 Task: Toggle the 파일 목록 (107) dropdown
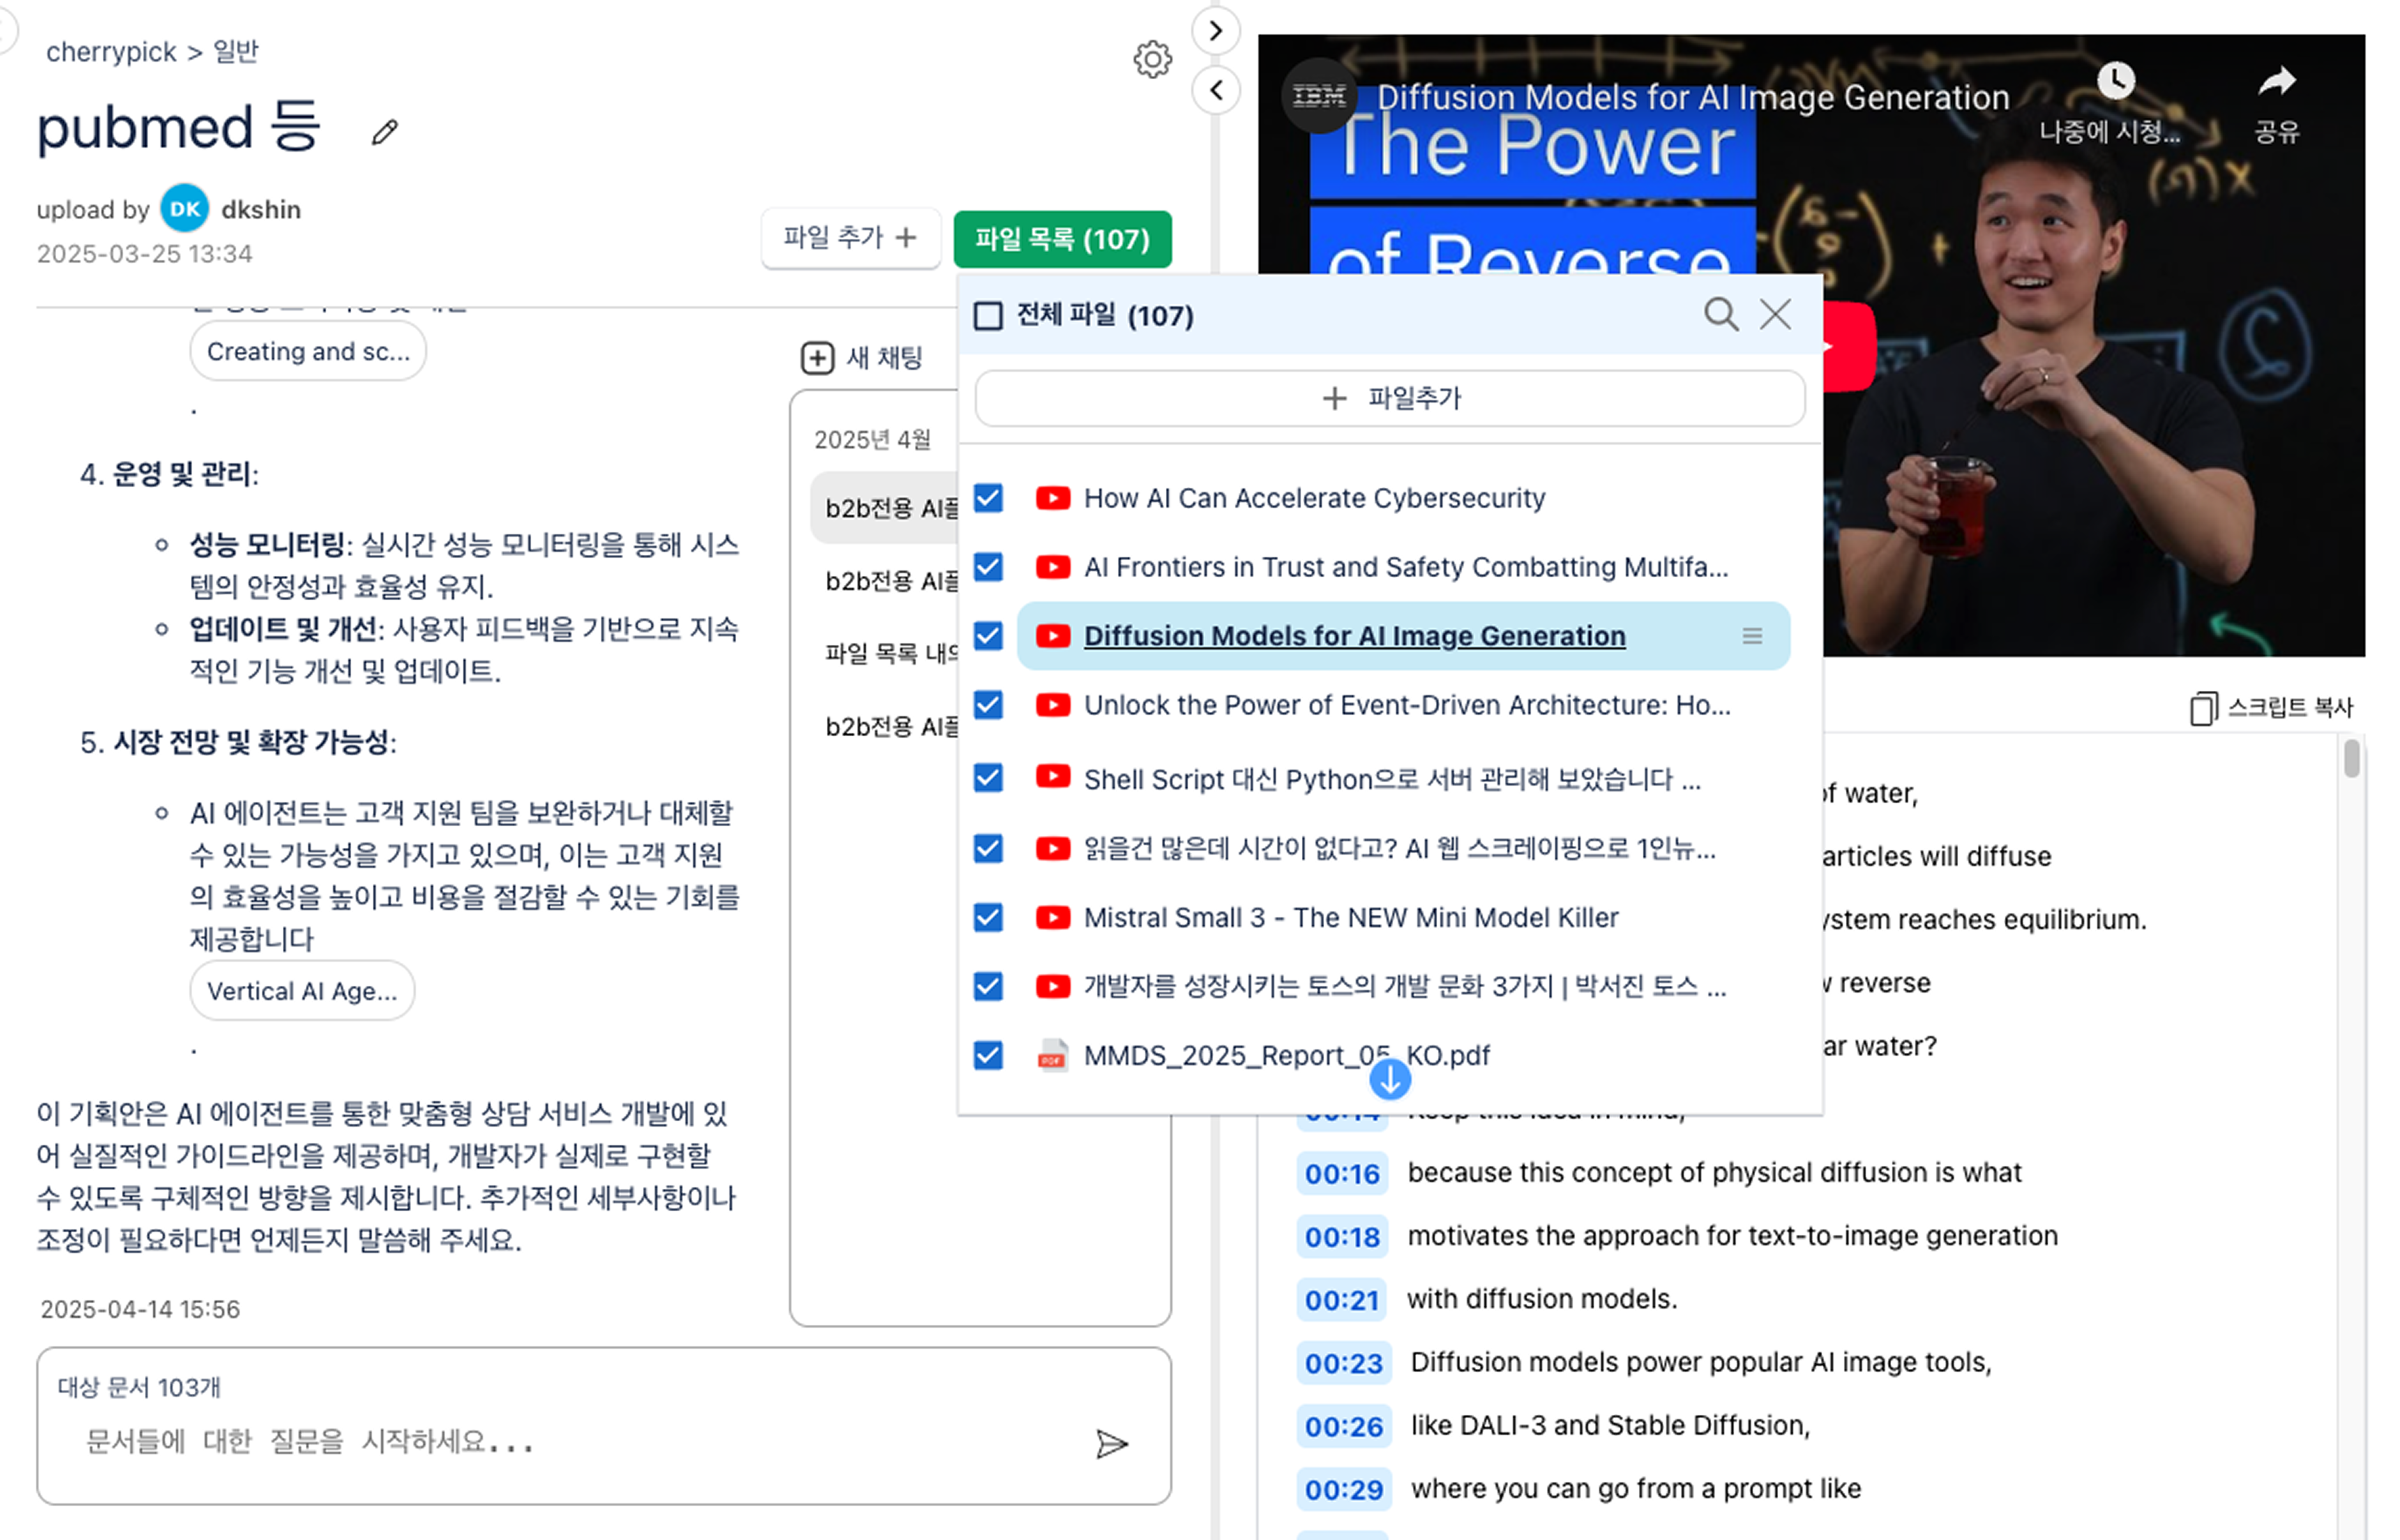1062,239
